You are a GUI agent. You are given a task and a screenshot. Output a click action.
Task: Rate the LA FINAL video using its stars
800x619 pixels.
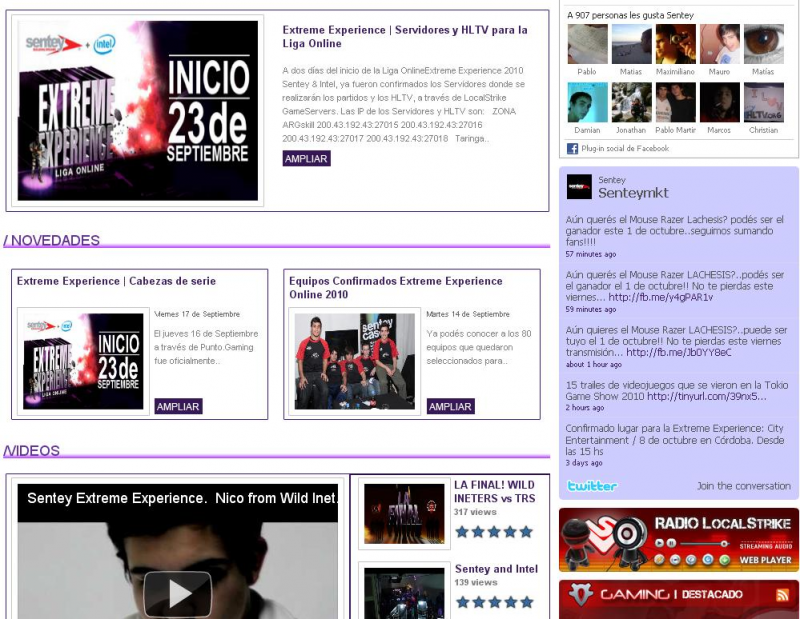coord(494,532)
